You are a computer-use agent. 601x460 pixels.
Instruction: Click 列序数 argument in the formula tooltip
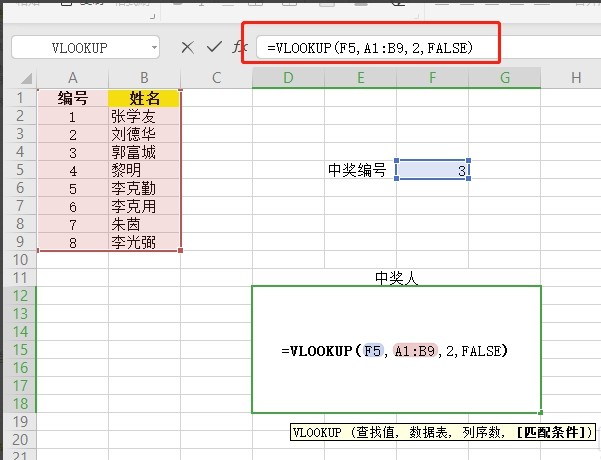pyautogui.click(x=481, y=432)
